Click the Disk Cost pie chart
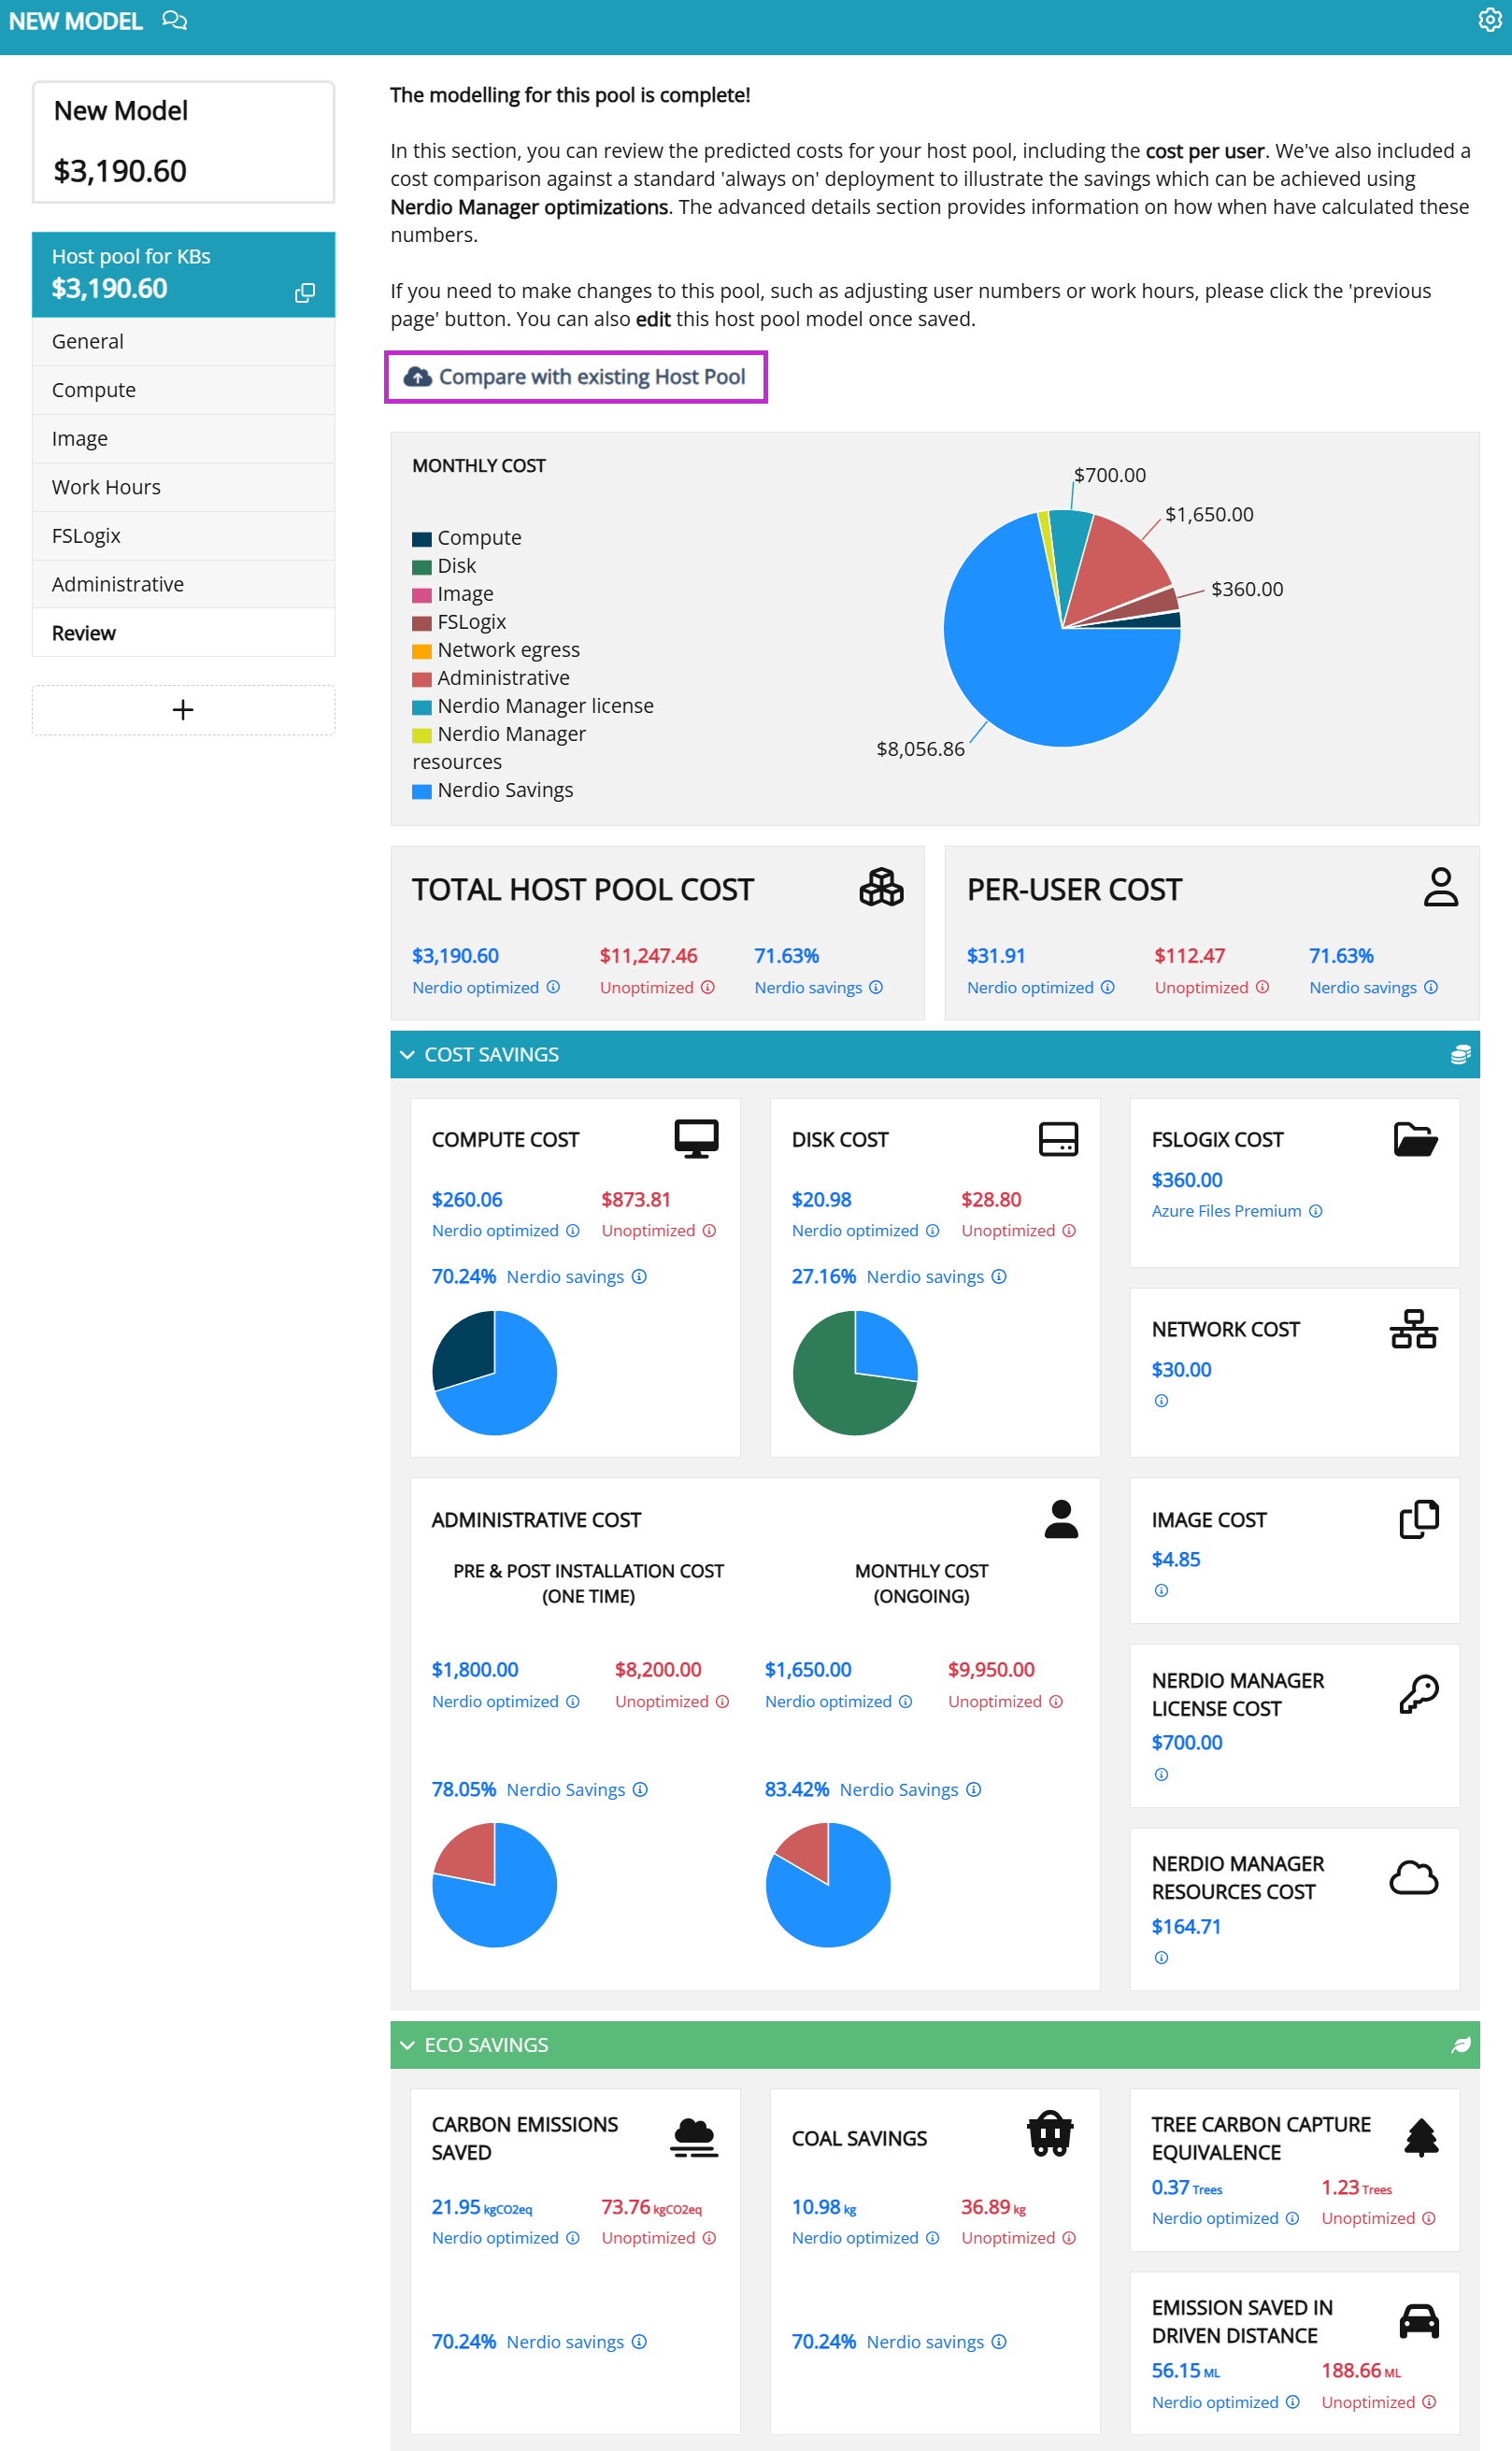The width and height of the screenshot is (1512, 2451). click(854, 1372)
